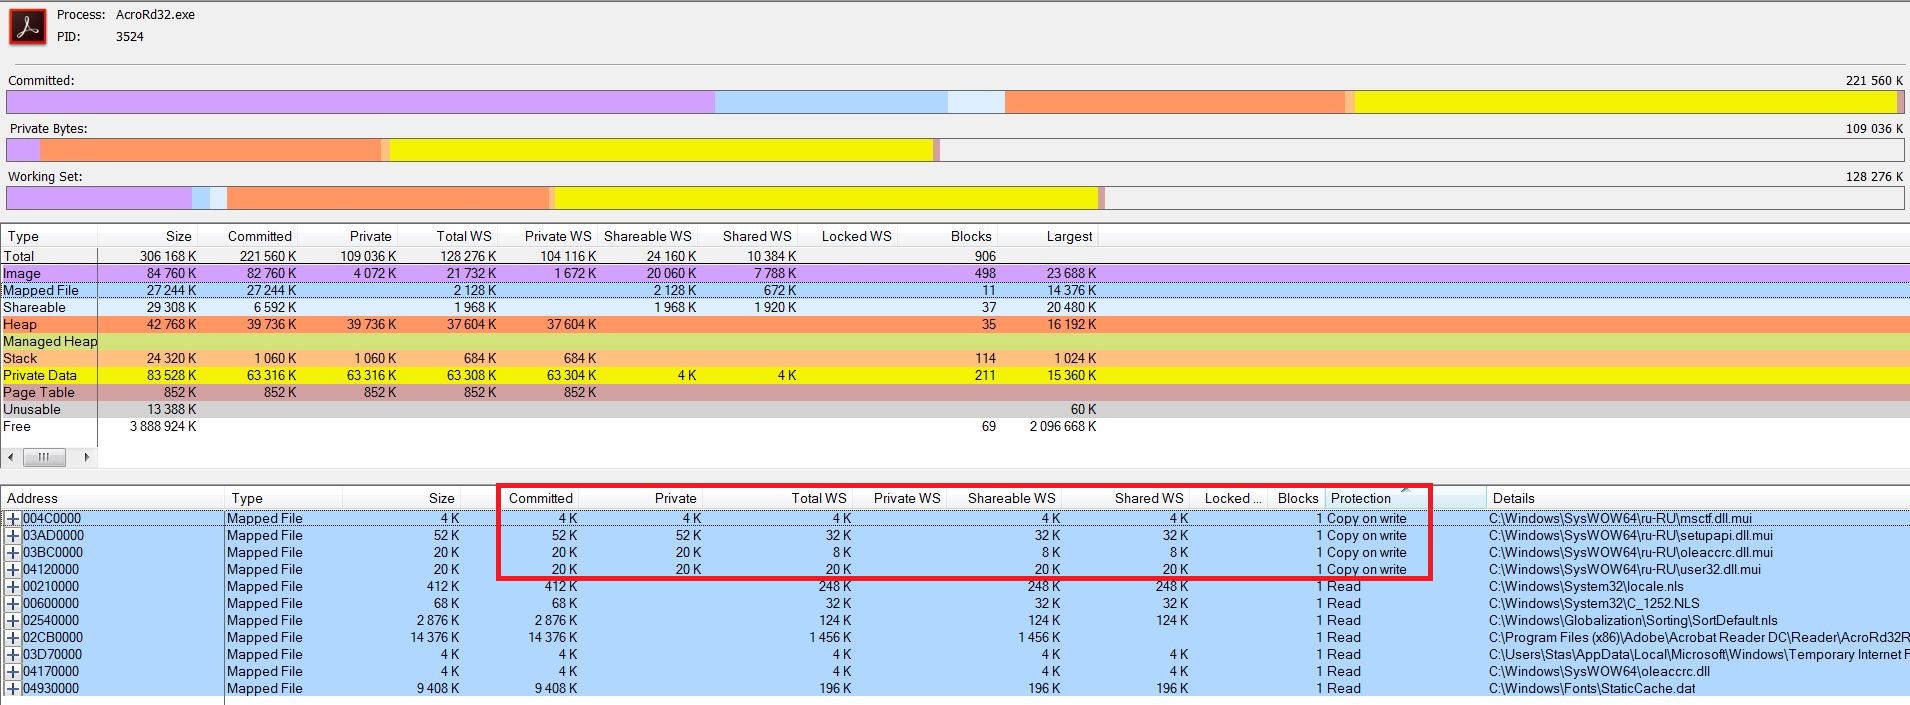Expand the 04930000 StaticCache.dat entry

(13, 689)
